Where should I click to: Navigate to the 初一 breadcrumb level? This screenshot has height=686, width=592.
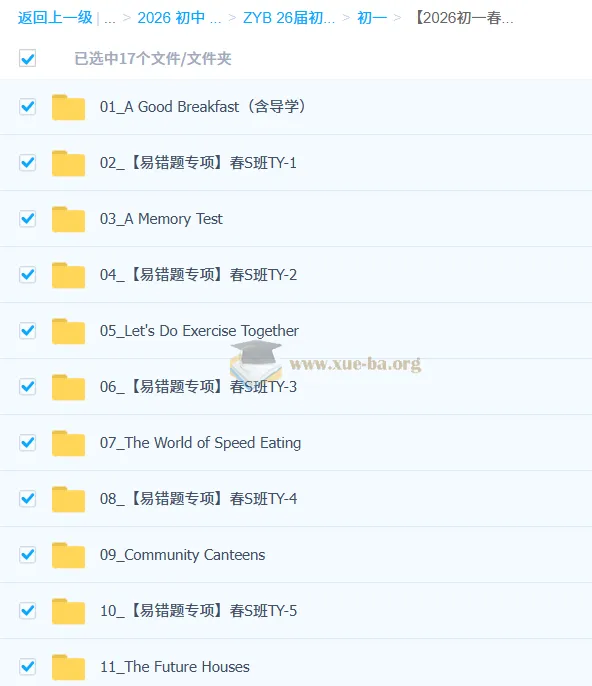372,18
